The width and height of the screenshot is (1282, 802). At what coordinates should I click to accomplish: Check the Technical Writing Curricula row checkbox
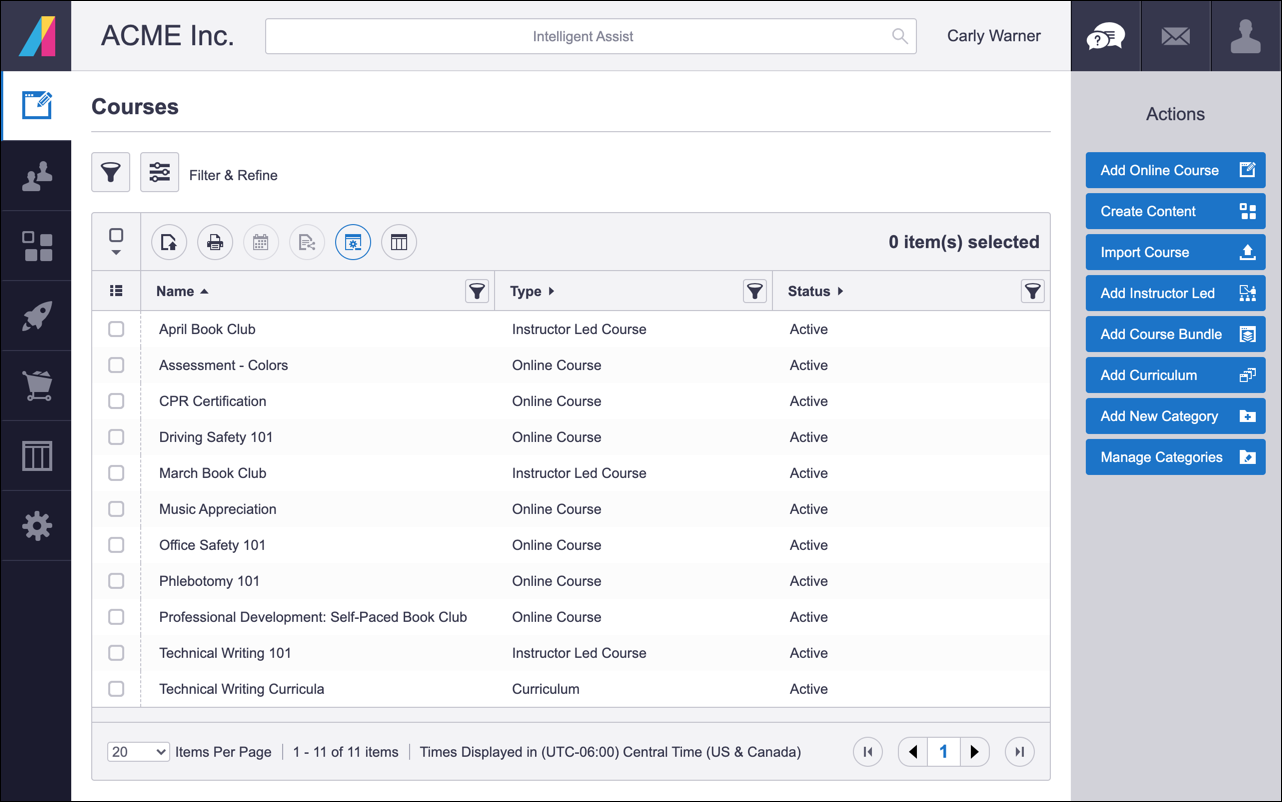(x=116, y=689)
